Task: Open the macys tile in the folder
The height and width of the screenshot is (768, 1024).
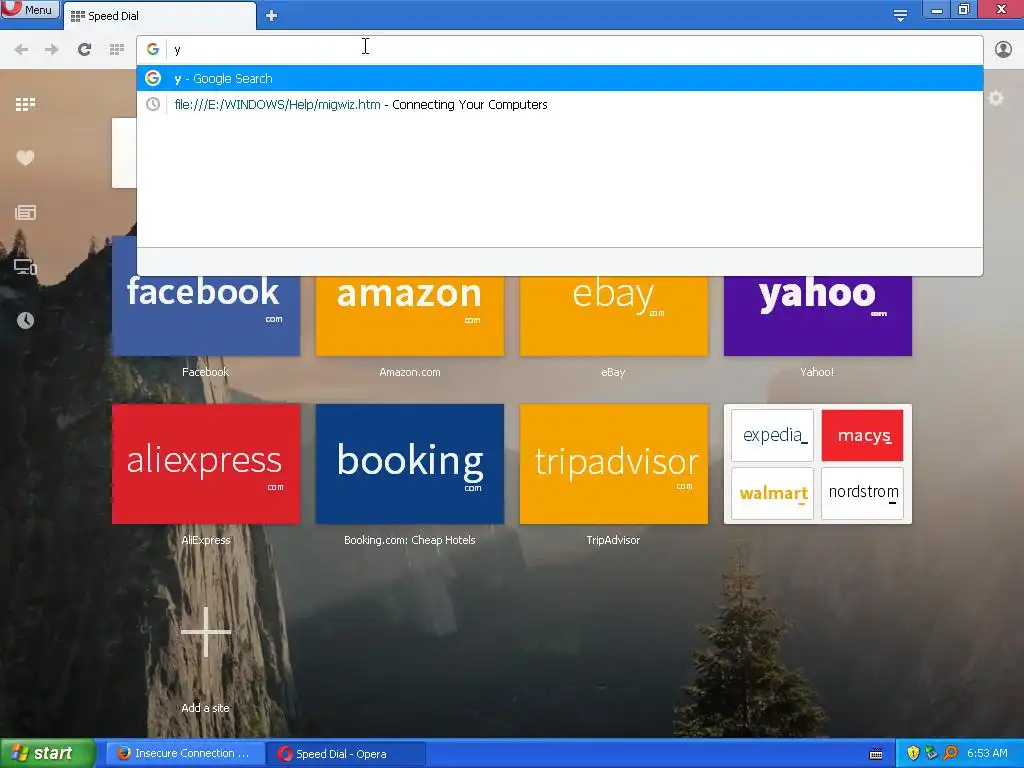Action: pos(862,436)
